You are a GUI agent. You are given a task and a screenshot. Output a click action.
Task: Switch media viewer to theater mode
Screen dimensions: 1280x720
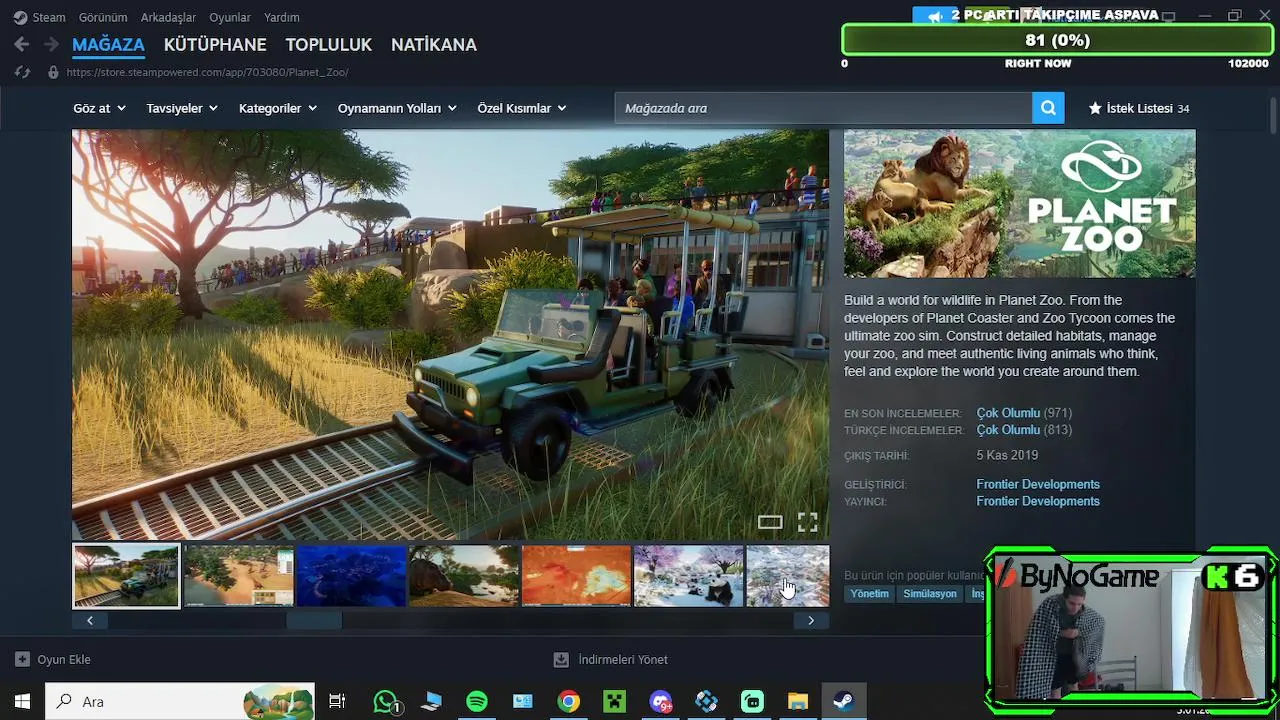point(770,522)
